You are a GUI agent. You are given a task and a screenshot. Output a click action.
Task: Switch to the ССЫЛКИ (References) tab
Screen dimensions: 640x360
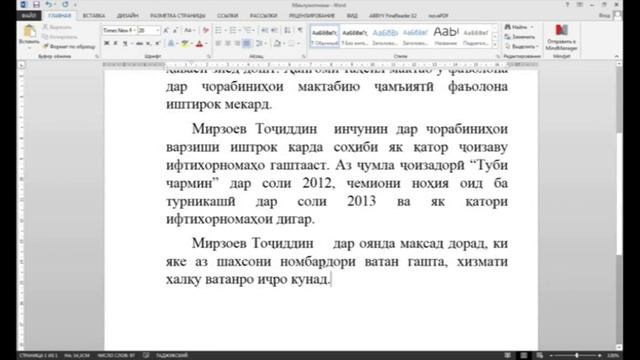pyautogui.click(x=227, y=16)
